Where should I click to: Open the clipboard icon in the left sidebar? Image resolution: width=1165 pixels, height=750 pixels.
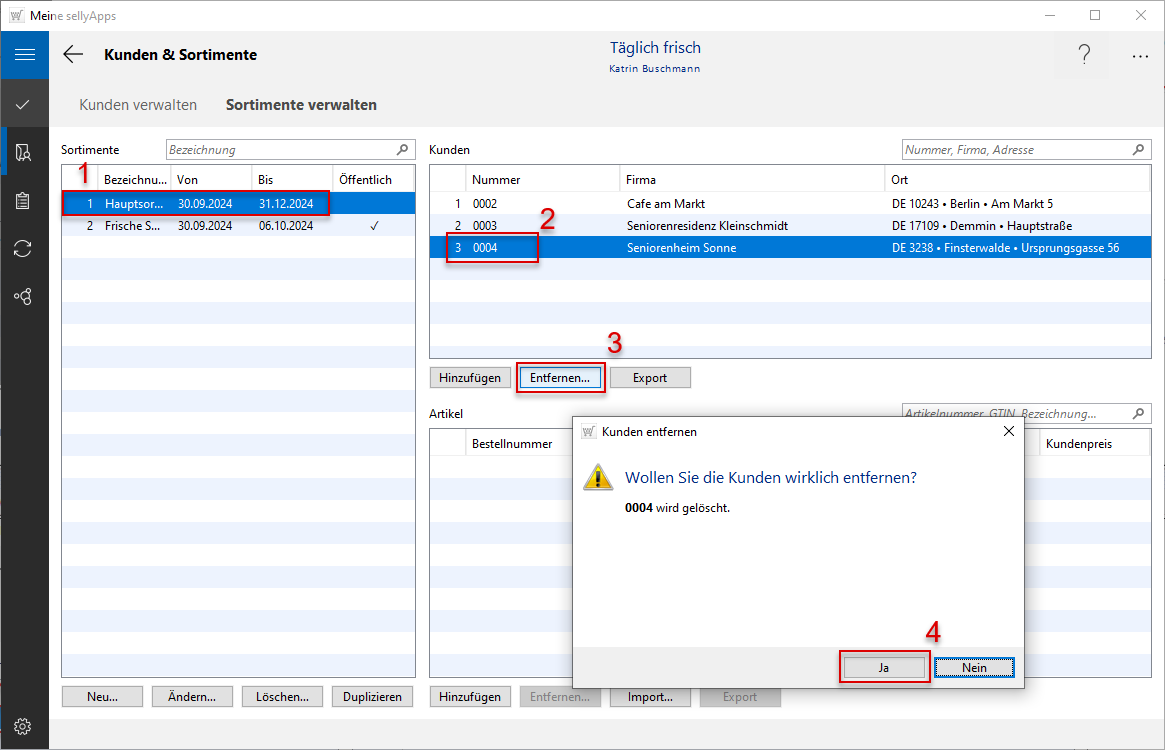pyautogui.click(x=24, y=201)
